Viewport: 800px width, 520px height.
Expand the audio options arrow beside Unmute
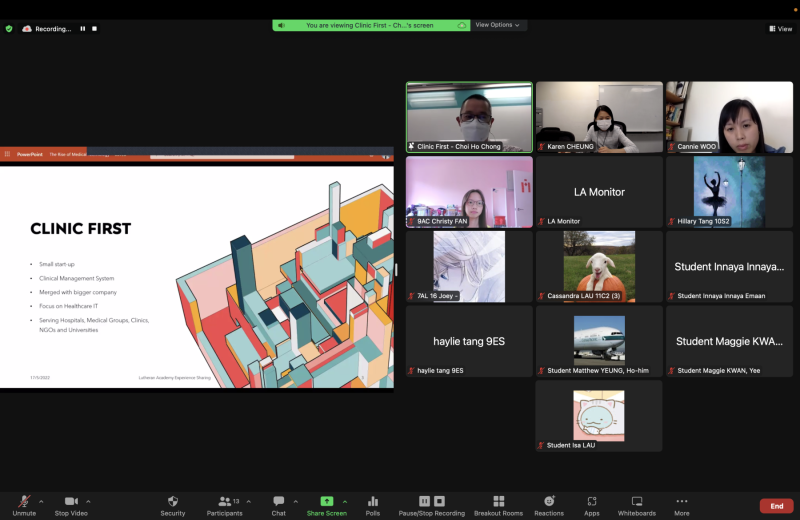(x=41, y=501)
